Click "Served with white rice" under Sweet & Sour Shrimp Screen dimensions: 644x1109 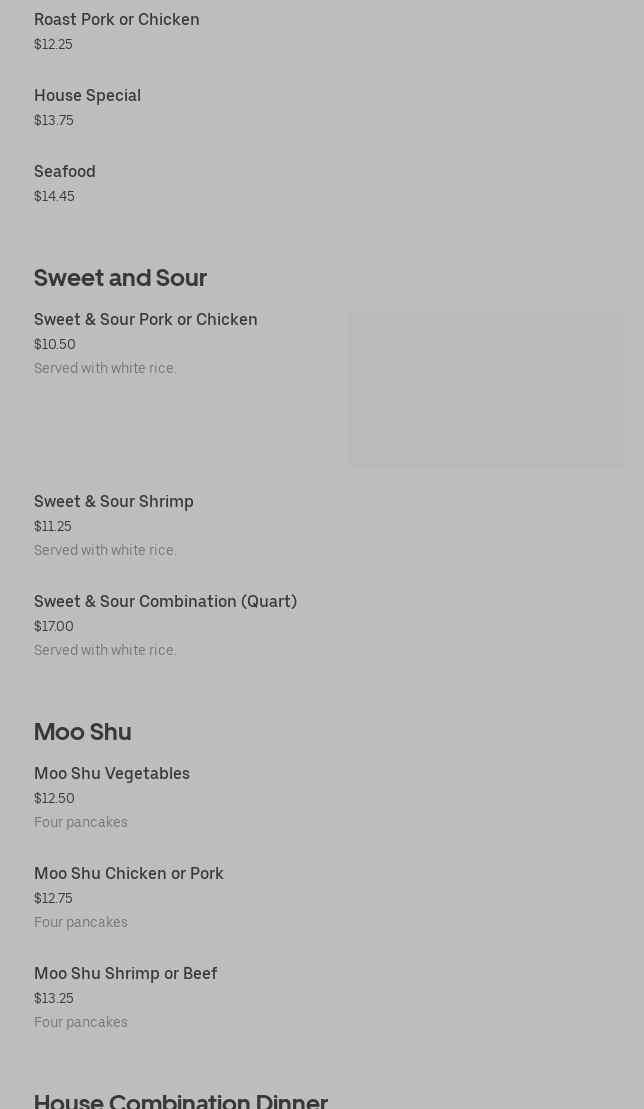pos(105,551)
